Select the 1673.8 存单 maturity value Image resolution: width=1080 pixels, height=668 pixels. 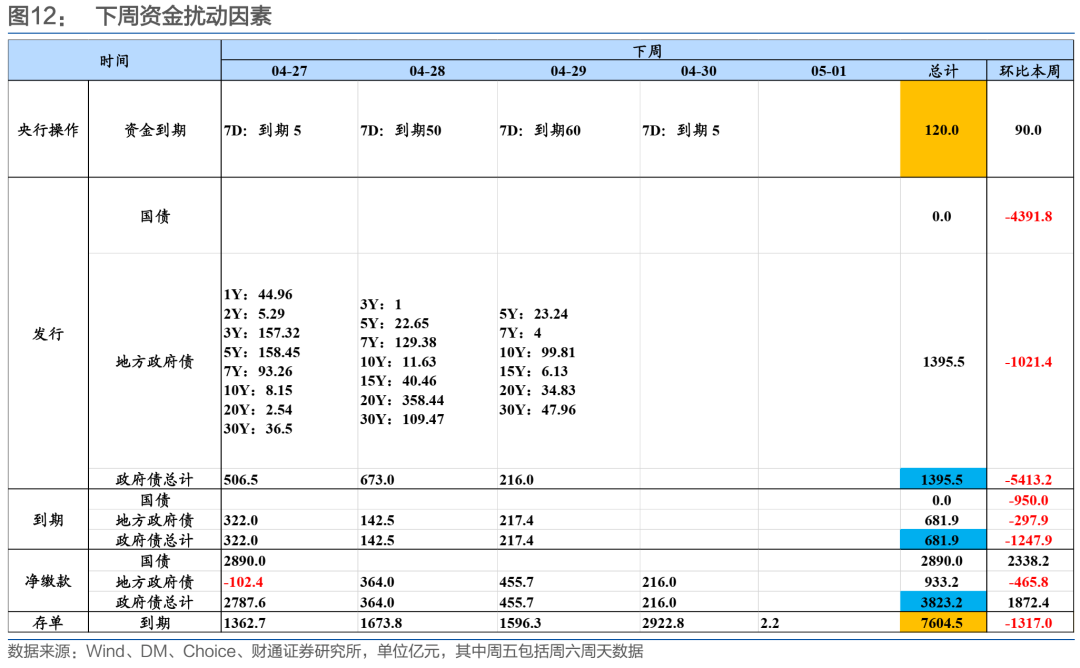click(381, 623)
